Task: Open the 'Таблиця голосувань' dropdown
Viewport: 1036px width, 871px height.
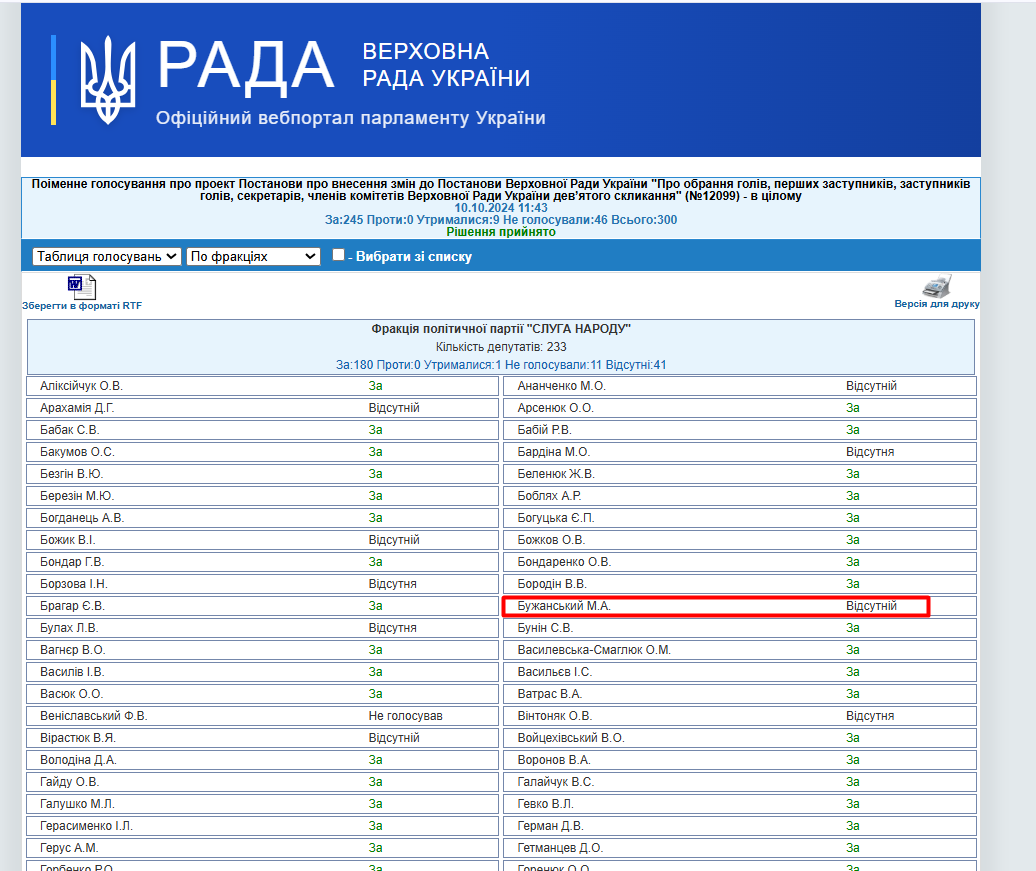Action: click(x=106, y=256)
